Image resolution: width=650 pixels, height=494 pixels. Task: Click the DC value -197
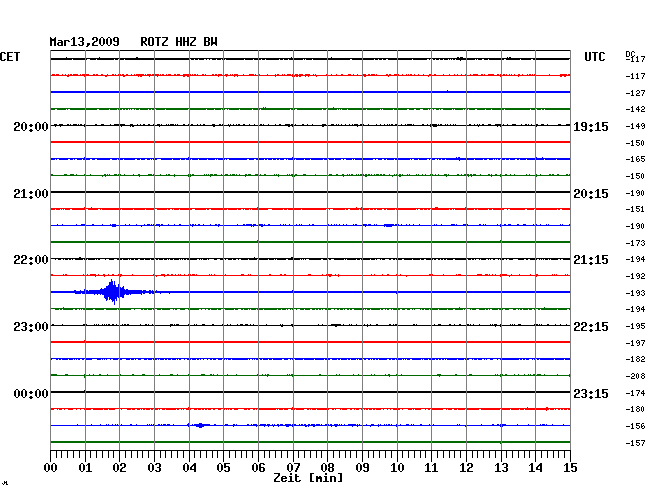[635, 343]
